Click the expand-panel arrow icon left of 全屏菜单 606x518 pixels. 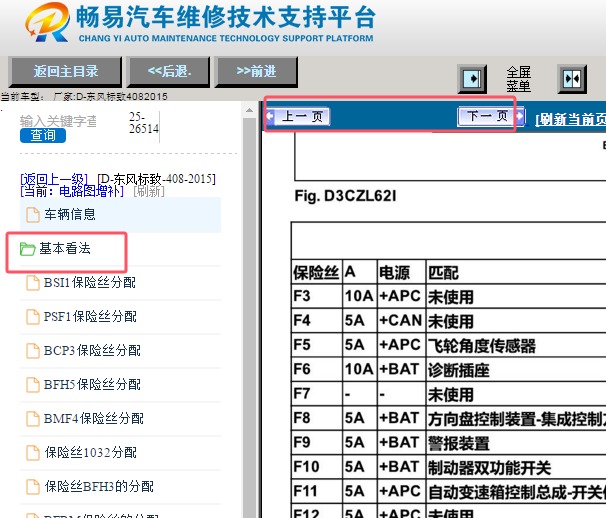pos(472,79)
